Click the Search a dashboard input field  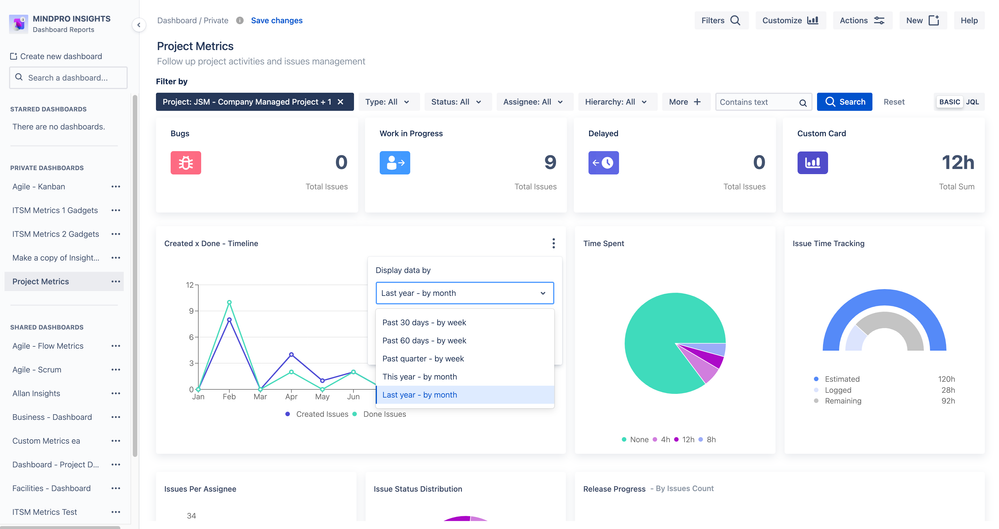(68, 78)
